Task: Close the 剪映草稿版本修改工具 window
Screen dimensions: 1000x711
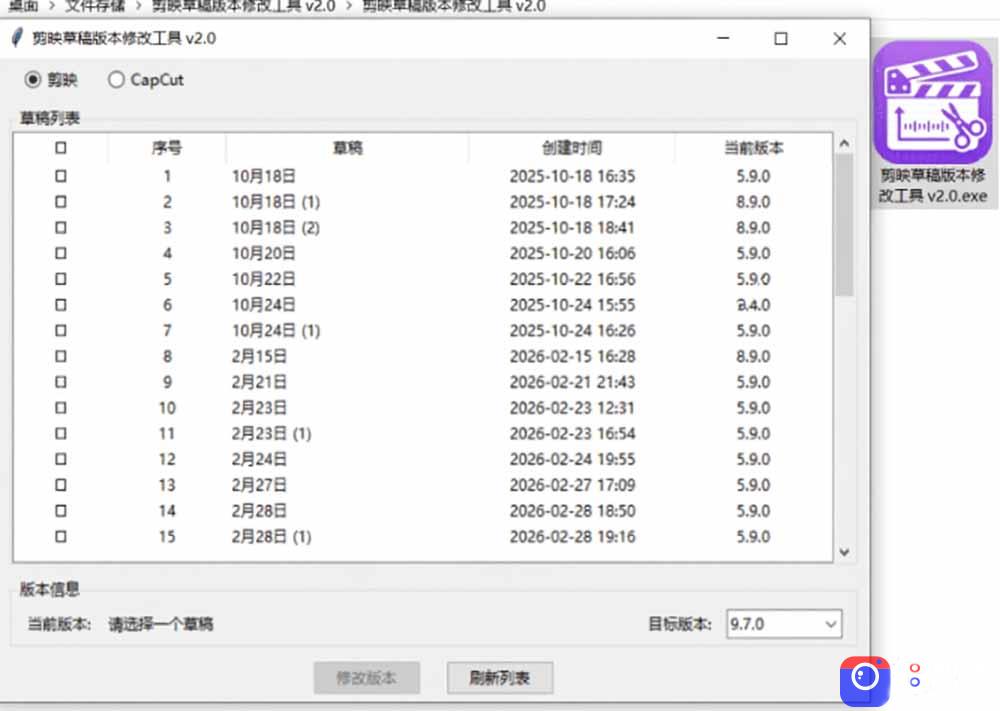Action: click(x=839, y=38)
